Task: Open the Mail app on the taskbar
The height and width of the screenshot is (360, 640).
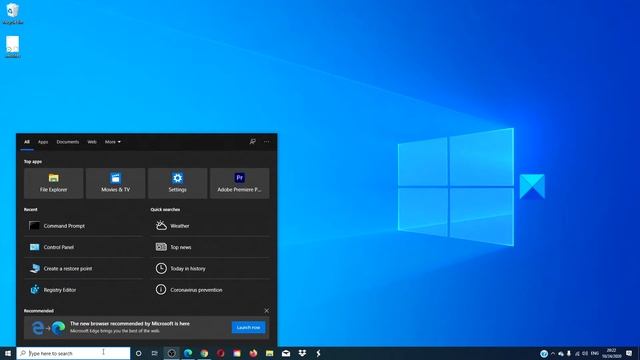Action: pyautogui.click(x=286, y=353)
